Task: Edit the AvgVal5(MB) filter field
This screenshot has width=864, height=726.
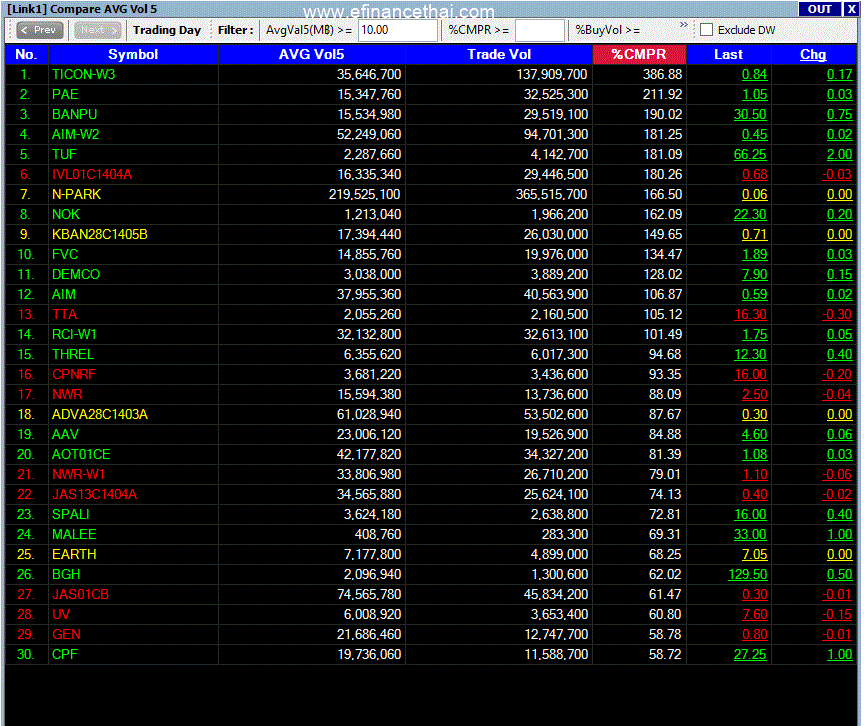Action: tap(397, 30)
